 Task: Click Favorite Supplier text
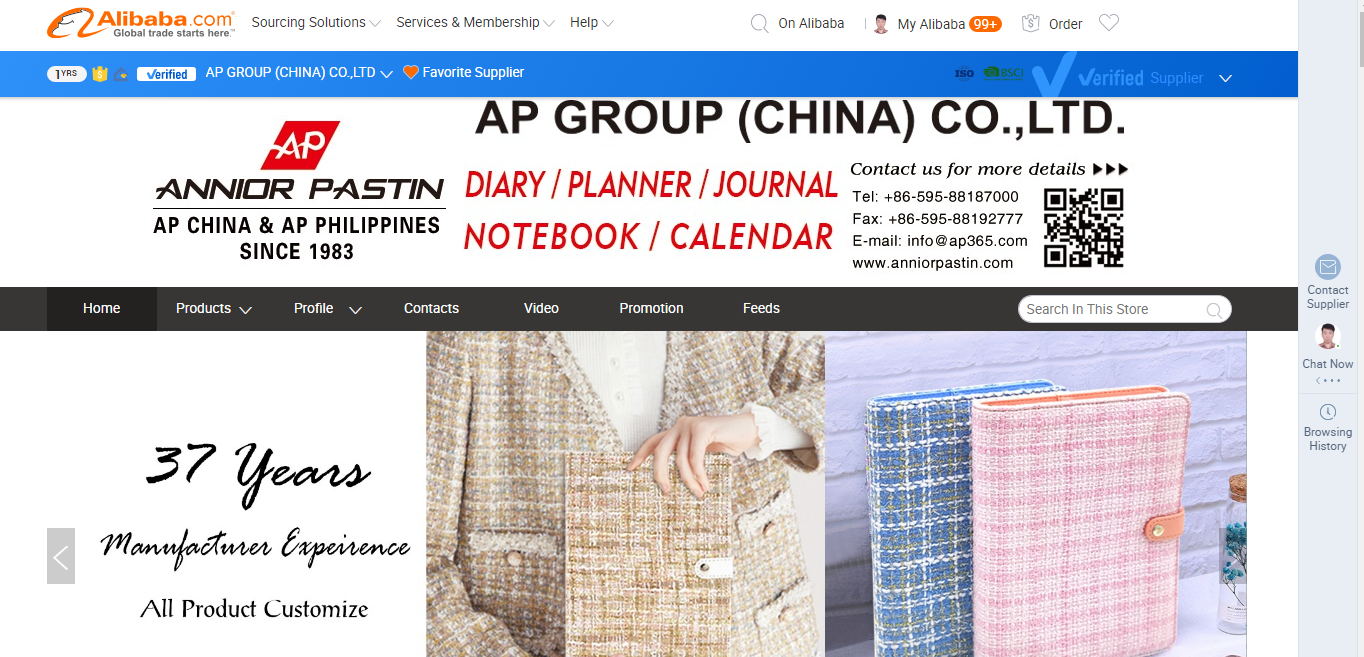[x=473, y=72]
